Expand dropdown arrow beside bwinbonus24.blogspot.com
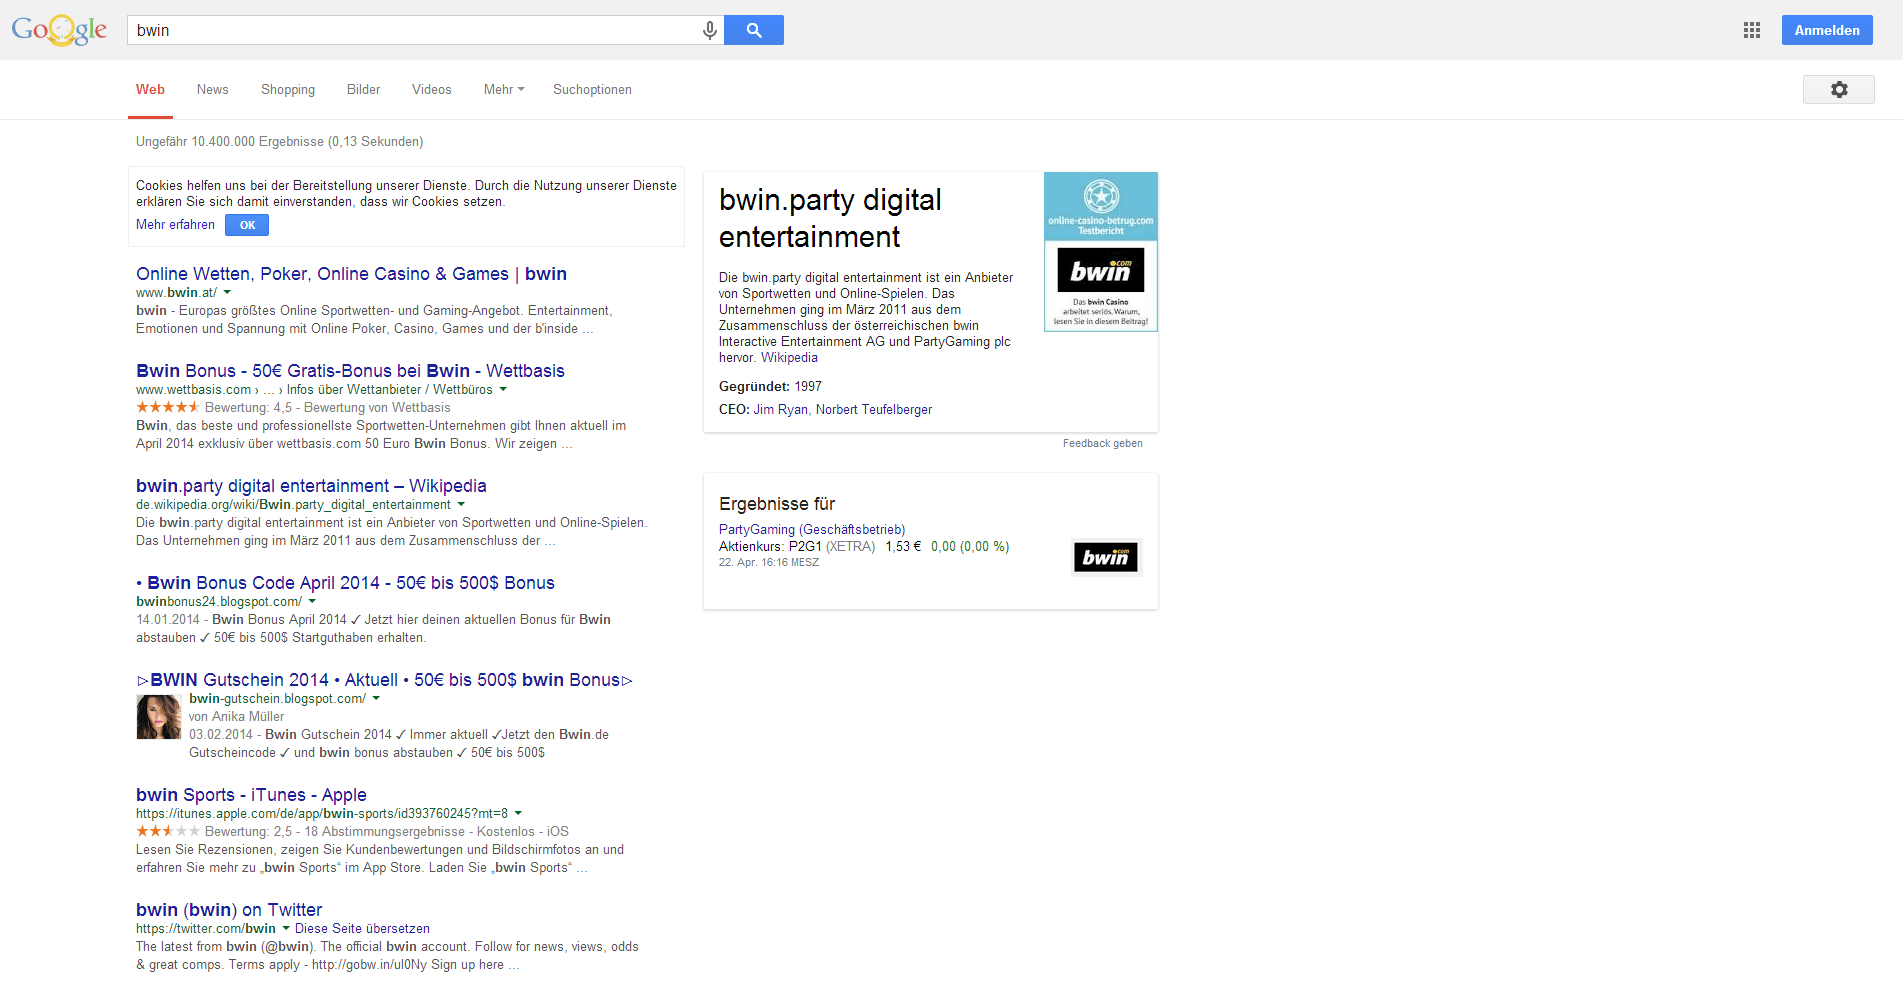Screen dimensions: 1903x984 click(x=312, y=602)
